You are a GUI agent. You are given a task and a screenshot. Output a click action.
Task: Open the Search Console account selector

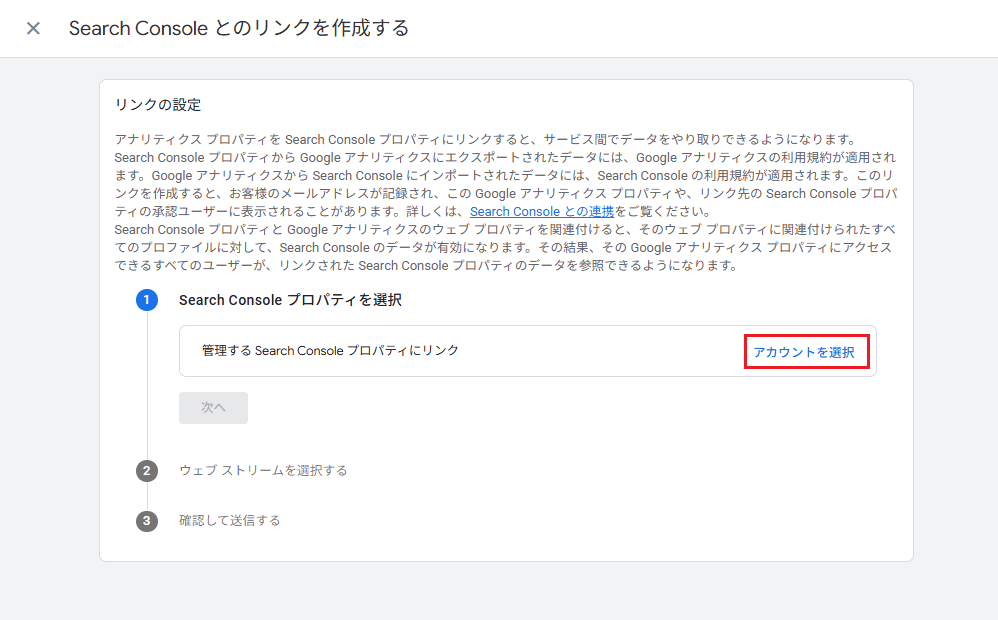[806, 351]
